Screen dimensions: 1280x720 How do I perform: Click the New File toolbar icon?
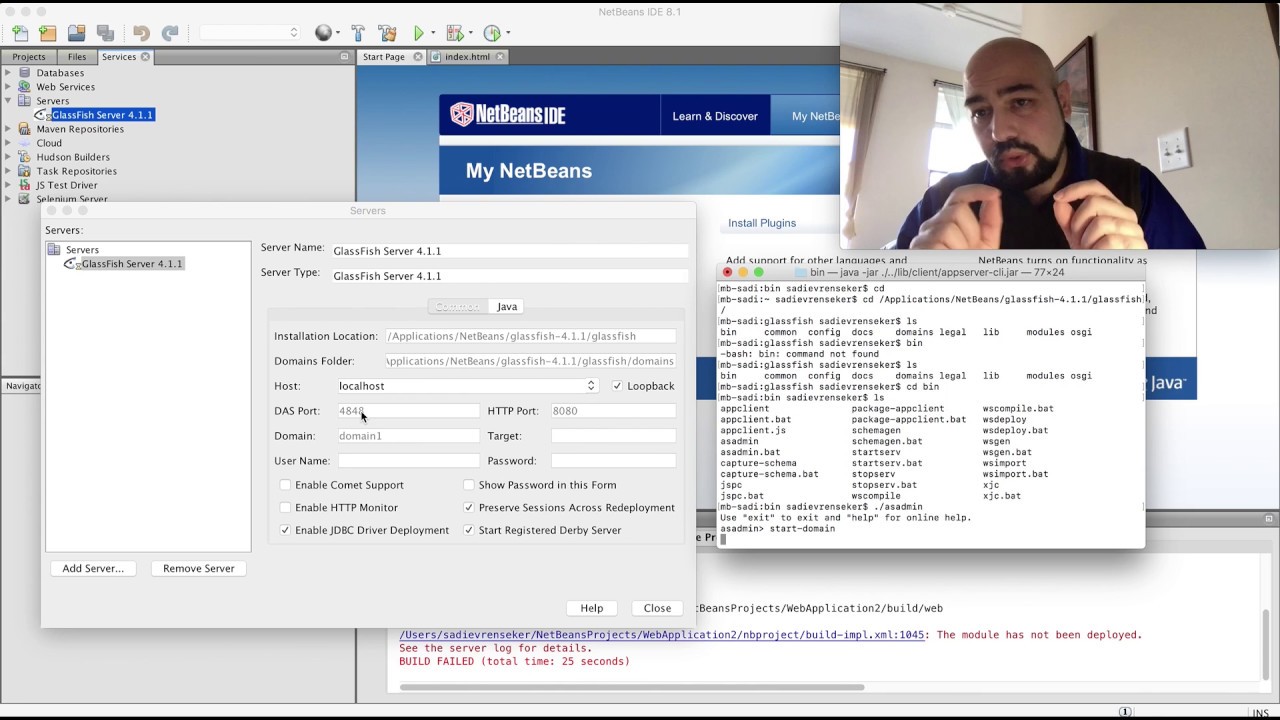(x=20, y=33)
